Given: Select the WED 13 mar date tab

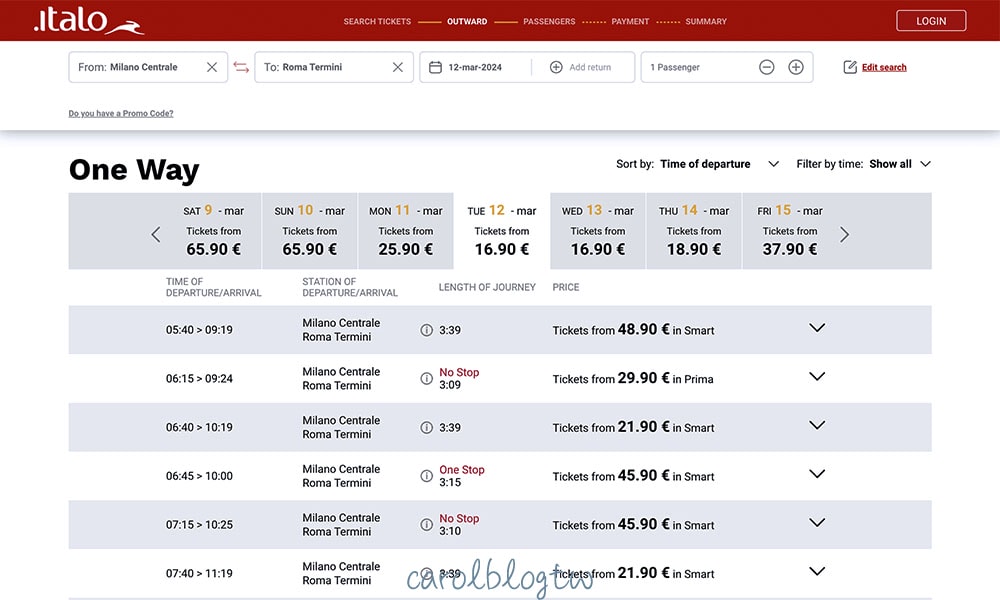Looking at the screenshot, I should [598, 231].
